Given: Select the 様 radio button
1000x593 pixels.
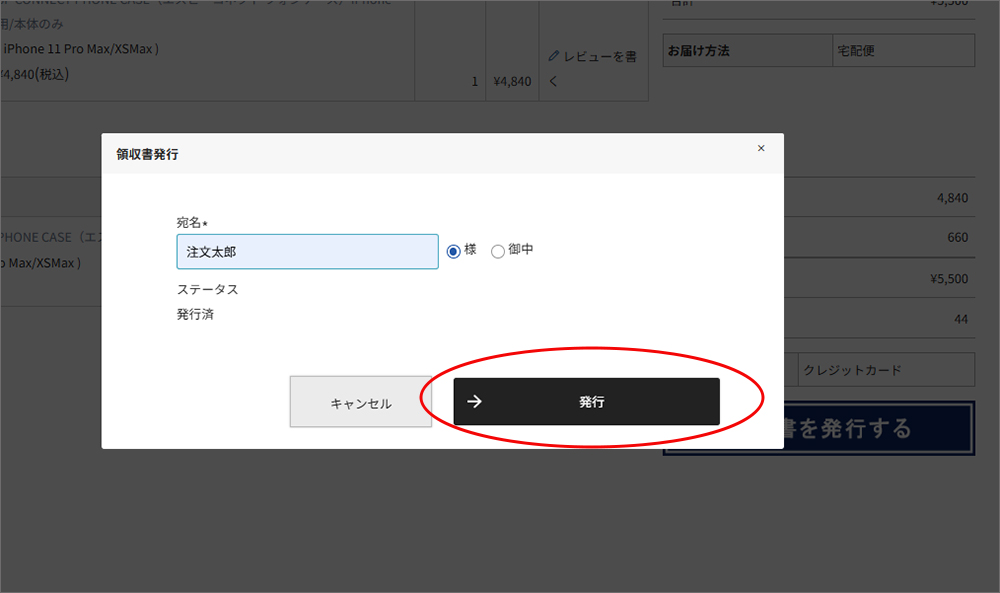Looking at the screenshot, I should coord(453,251).
